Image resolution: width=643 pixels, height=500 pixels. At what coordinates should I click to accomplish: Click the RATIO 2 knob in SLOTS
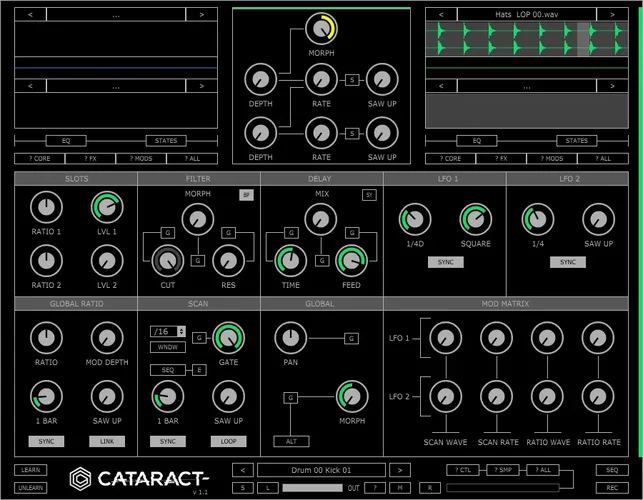46,261
